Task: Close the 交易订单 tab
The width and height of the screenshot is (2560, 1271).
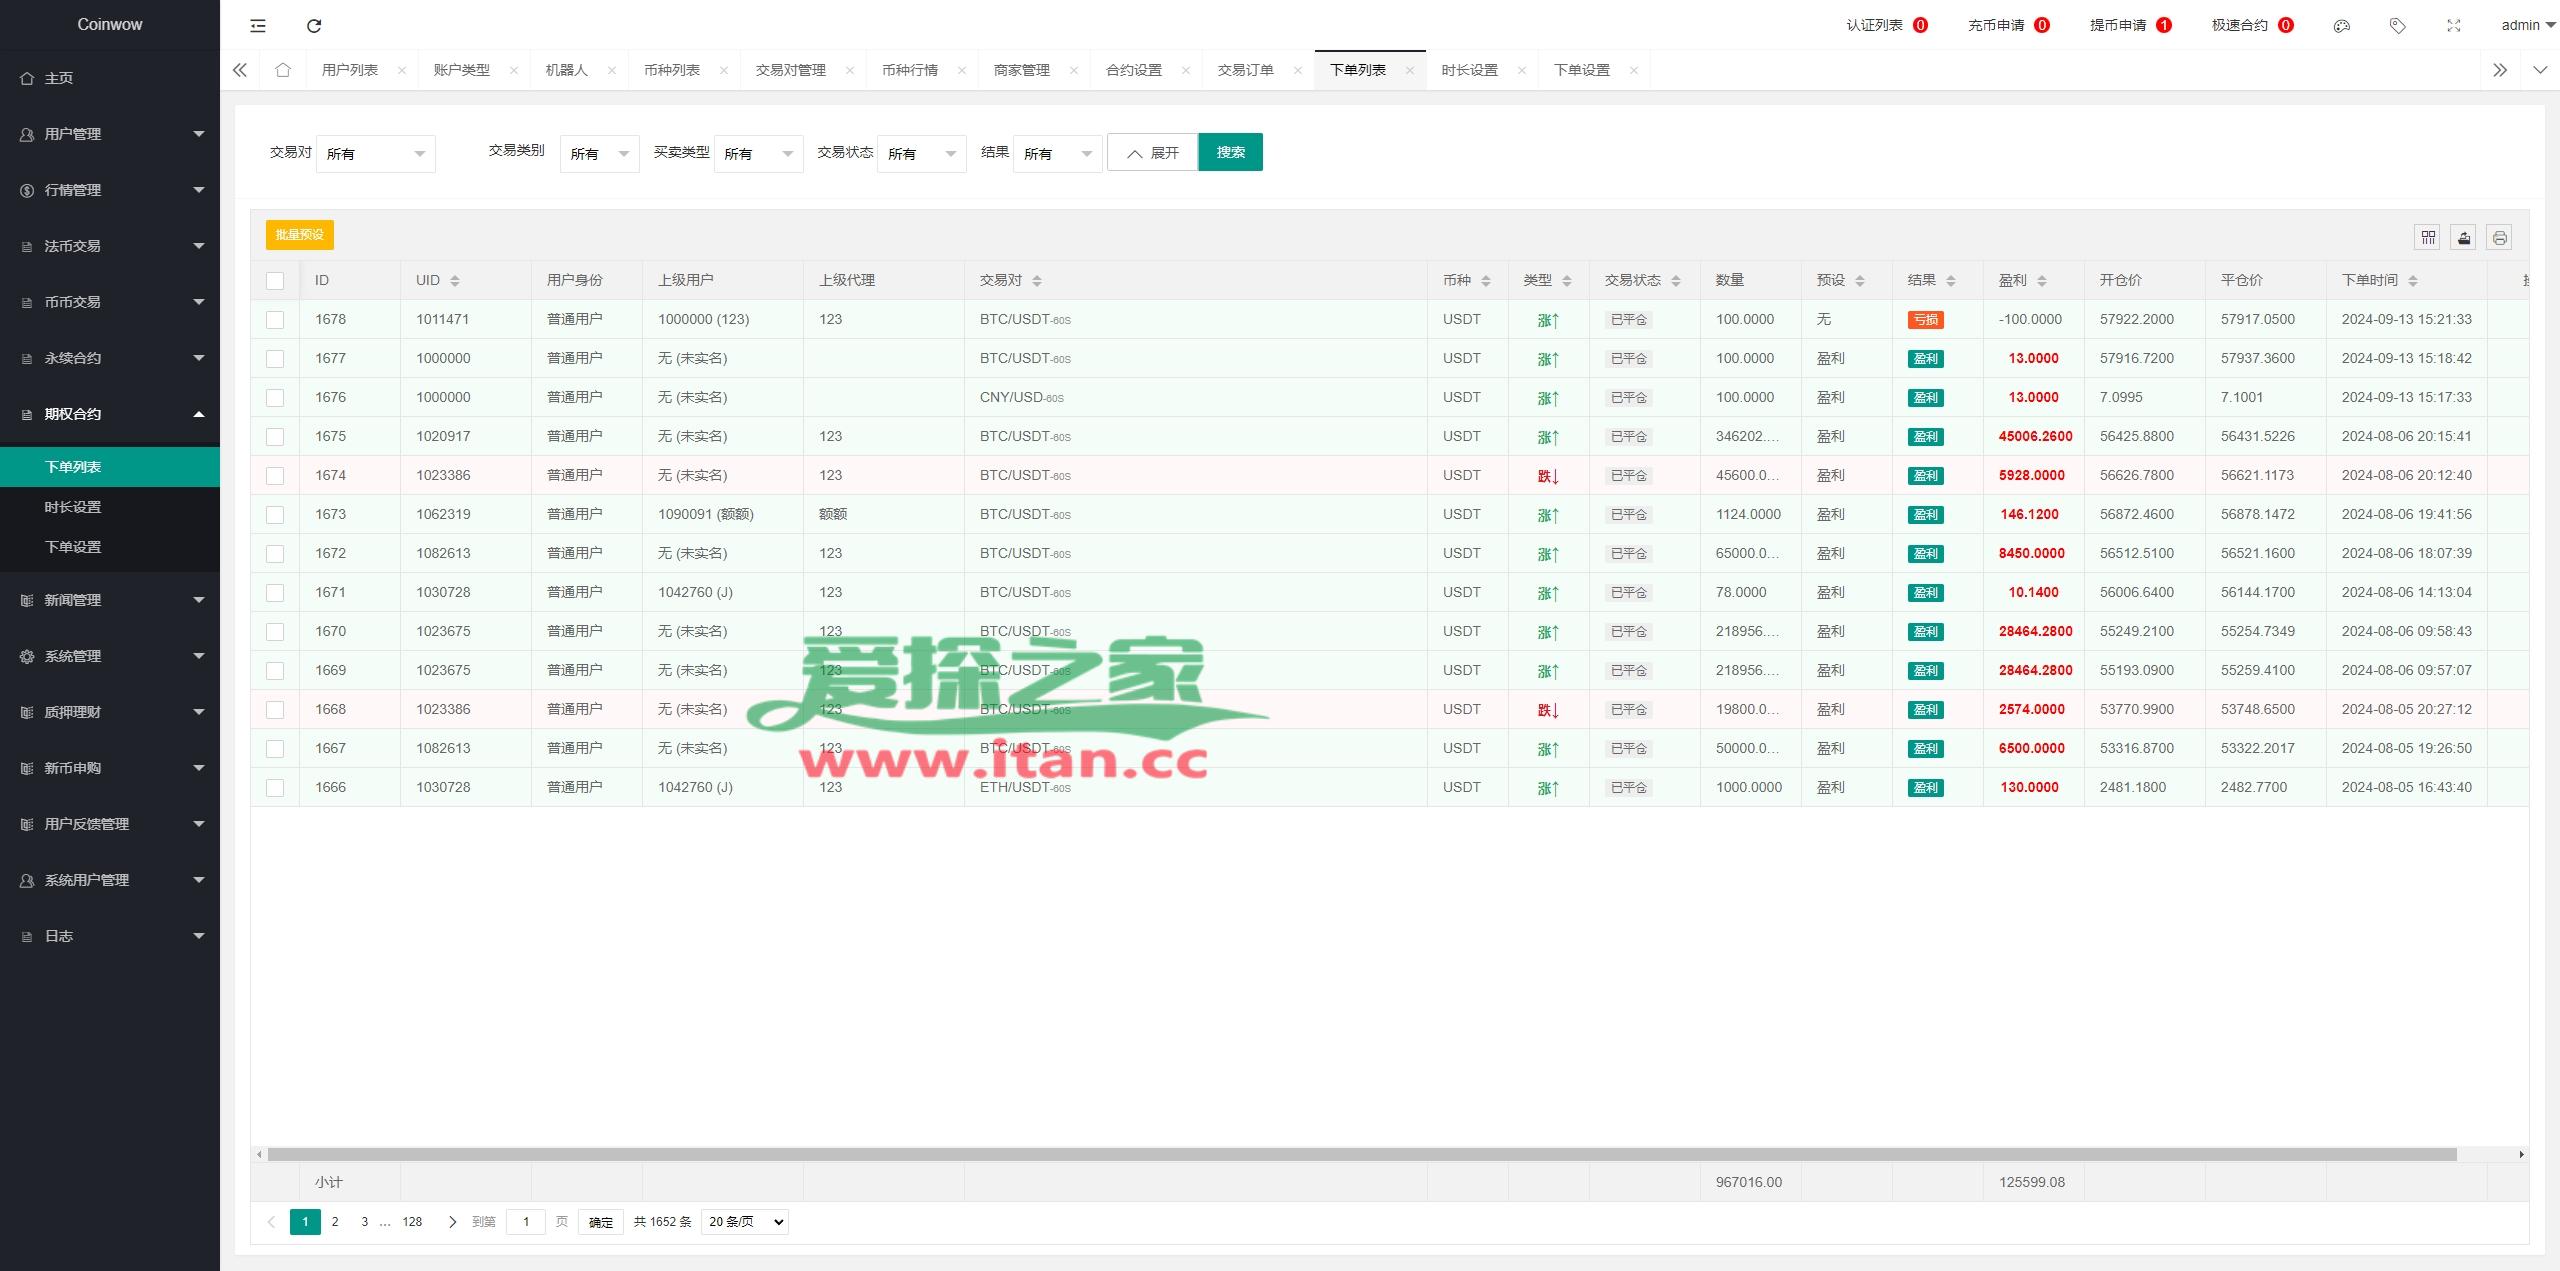Action: 1298,70
